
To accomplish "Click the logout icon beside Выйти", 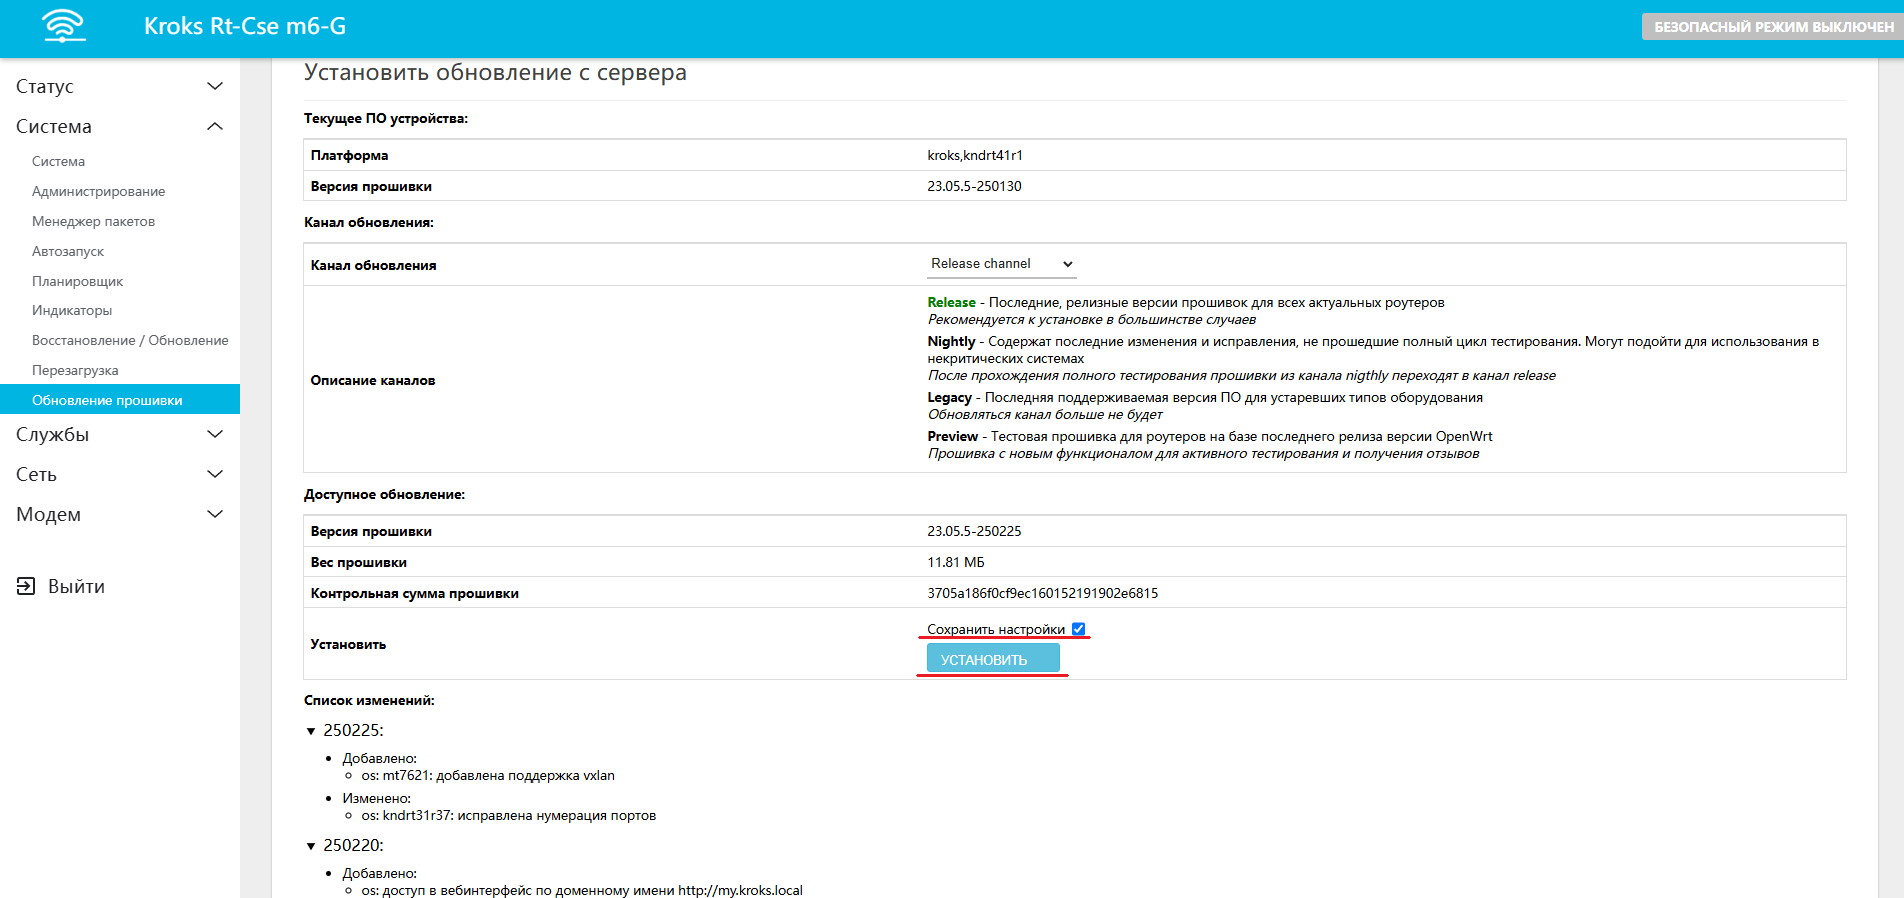I will [x=26, y=586].
